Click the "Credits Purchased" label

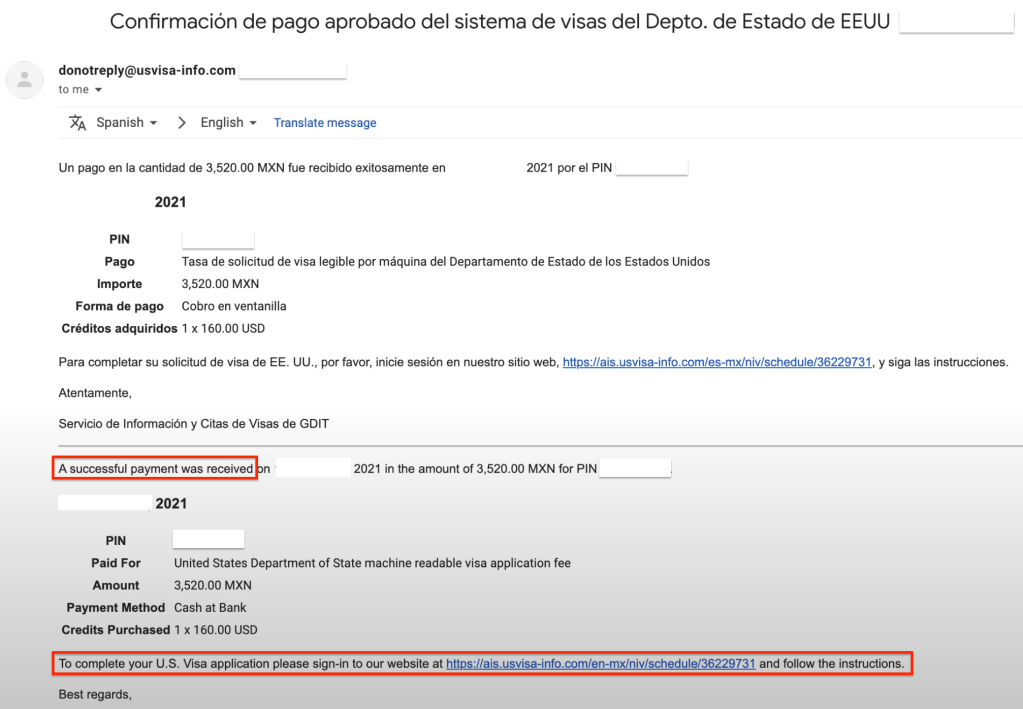pyautogui.click(x=116, y=630)
